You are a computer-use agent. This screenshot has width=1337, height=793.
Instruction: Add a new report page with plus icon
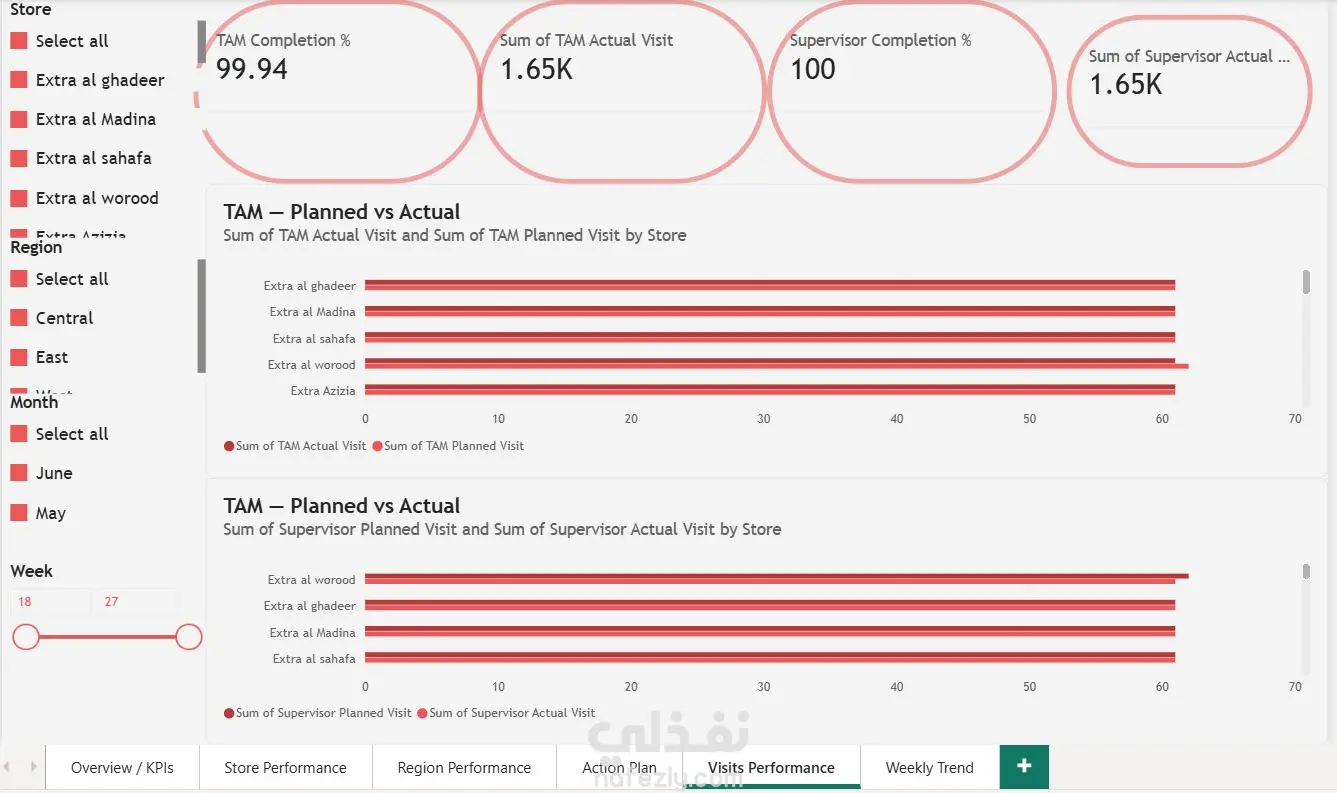coord(1024,766)
